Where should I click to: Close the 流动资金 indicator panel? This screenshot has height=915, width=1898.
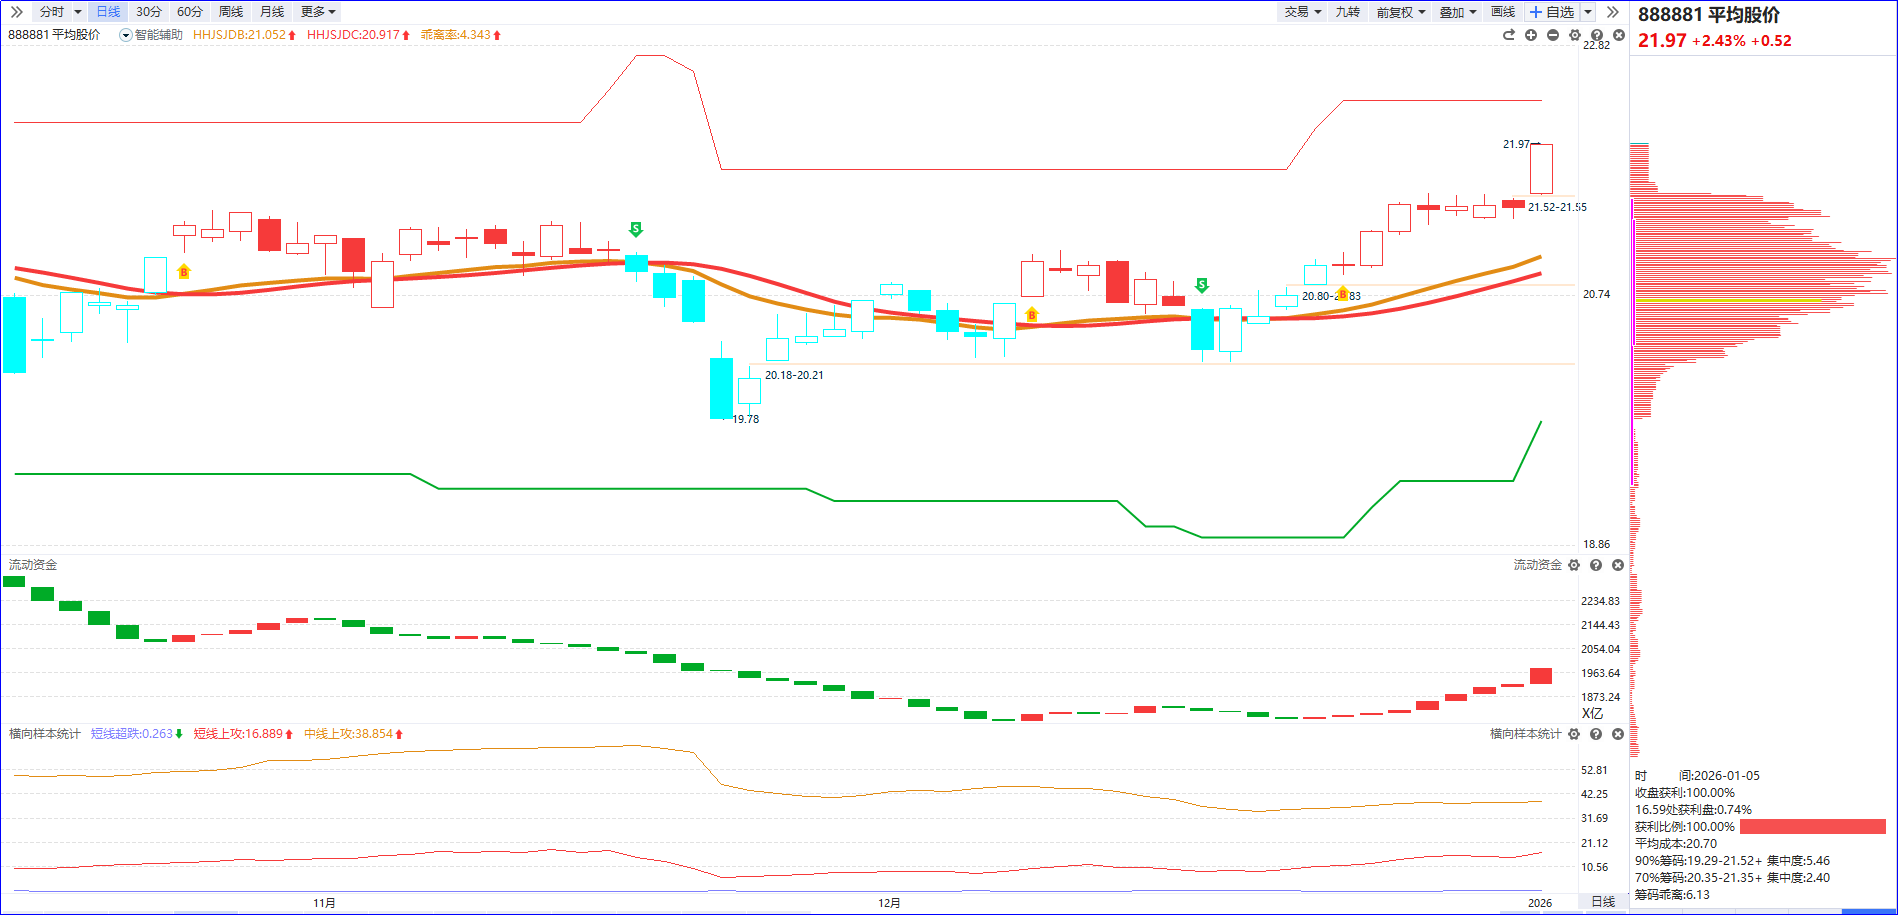click(1618, 565)
